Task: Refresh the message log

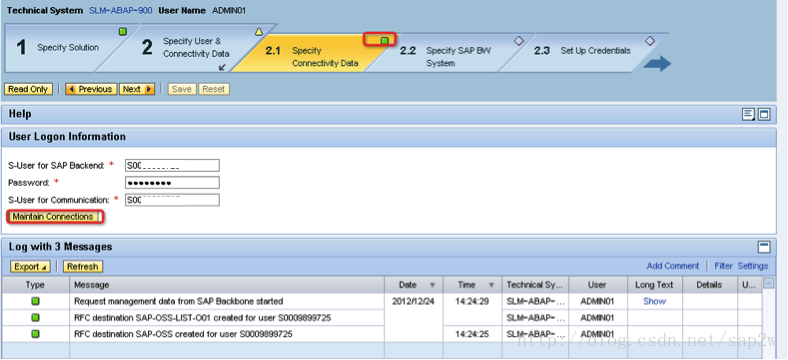Action: 83,266
